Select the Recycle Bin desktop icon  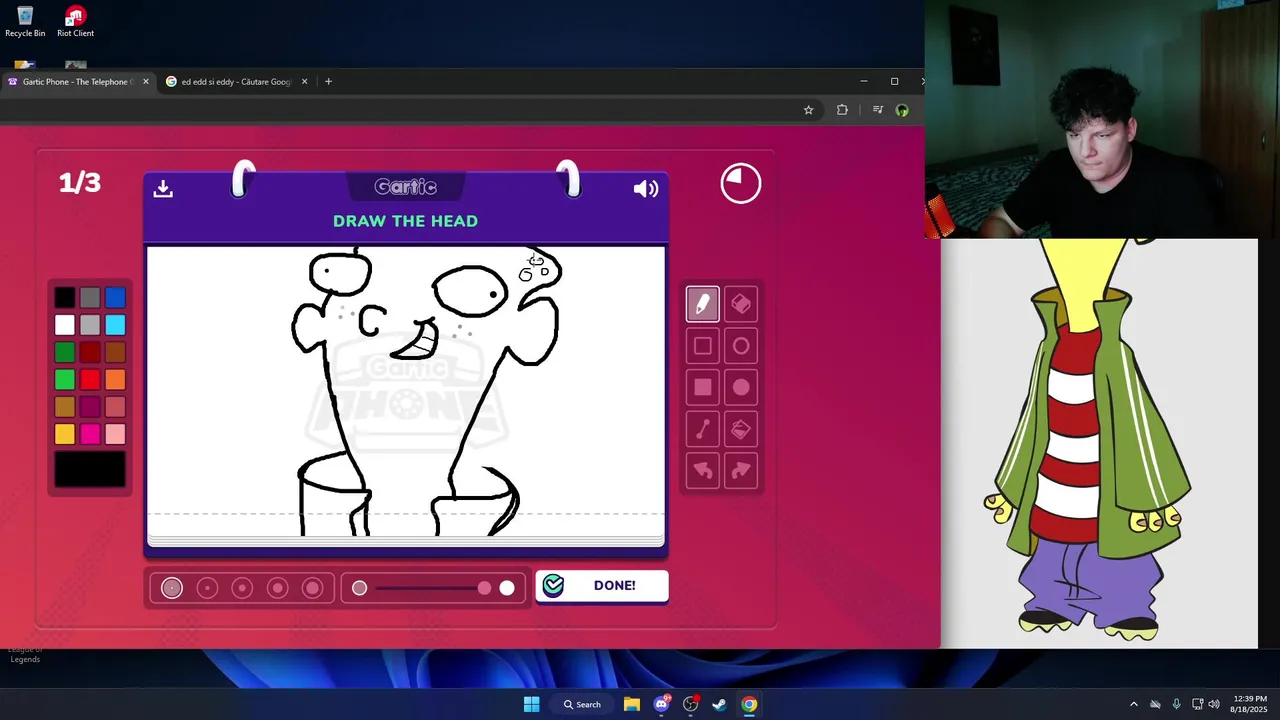25,21
